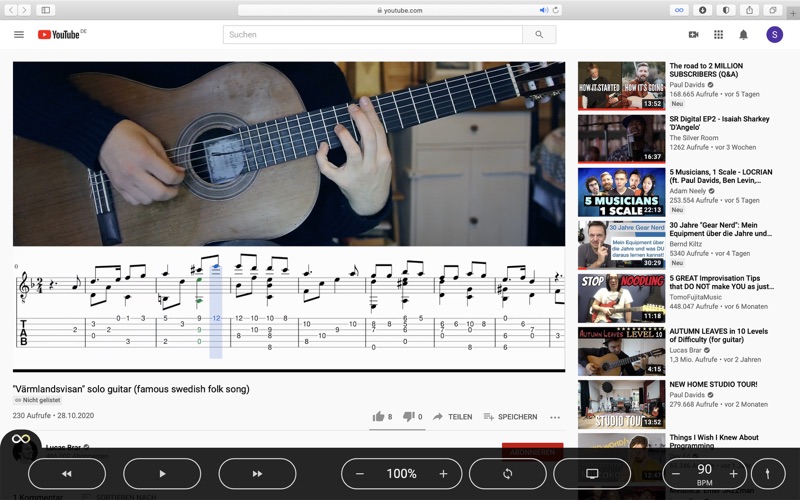Dislike the video with thumbs down

[409, 417]
